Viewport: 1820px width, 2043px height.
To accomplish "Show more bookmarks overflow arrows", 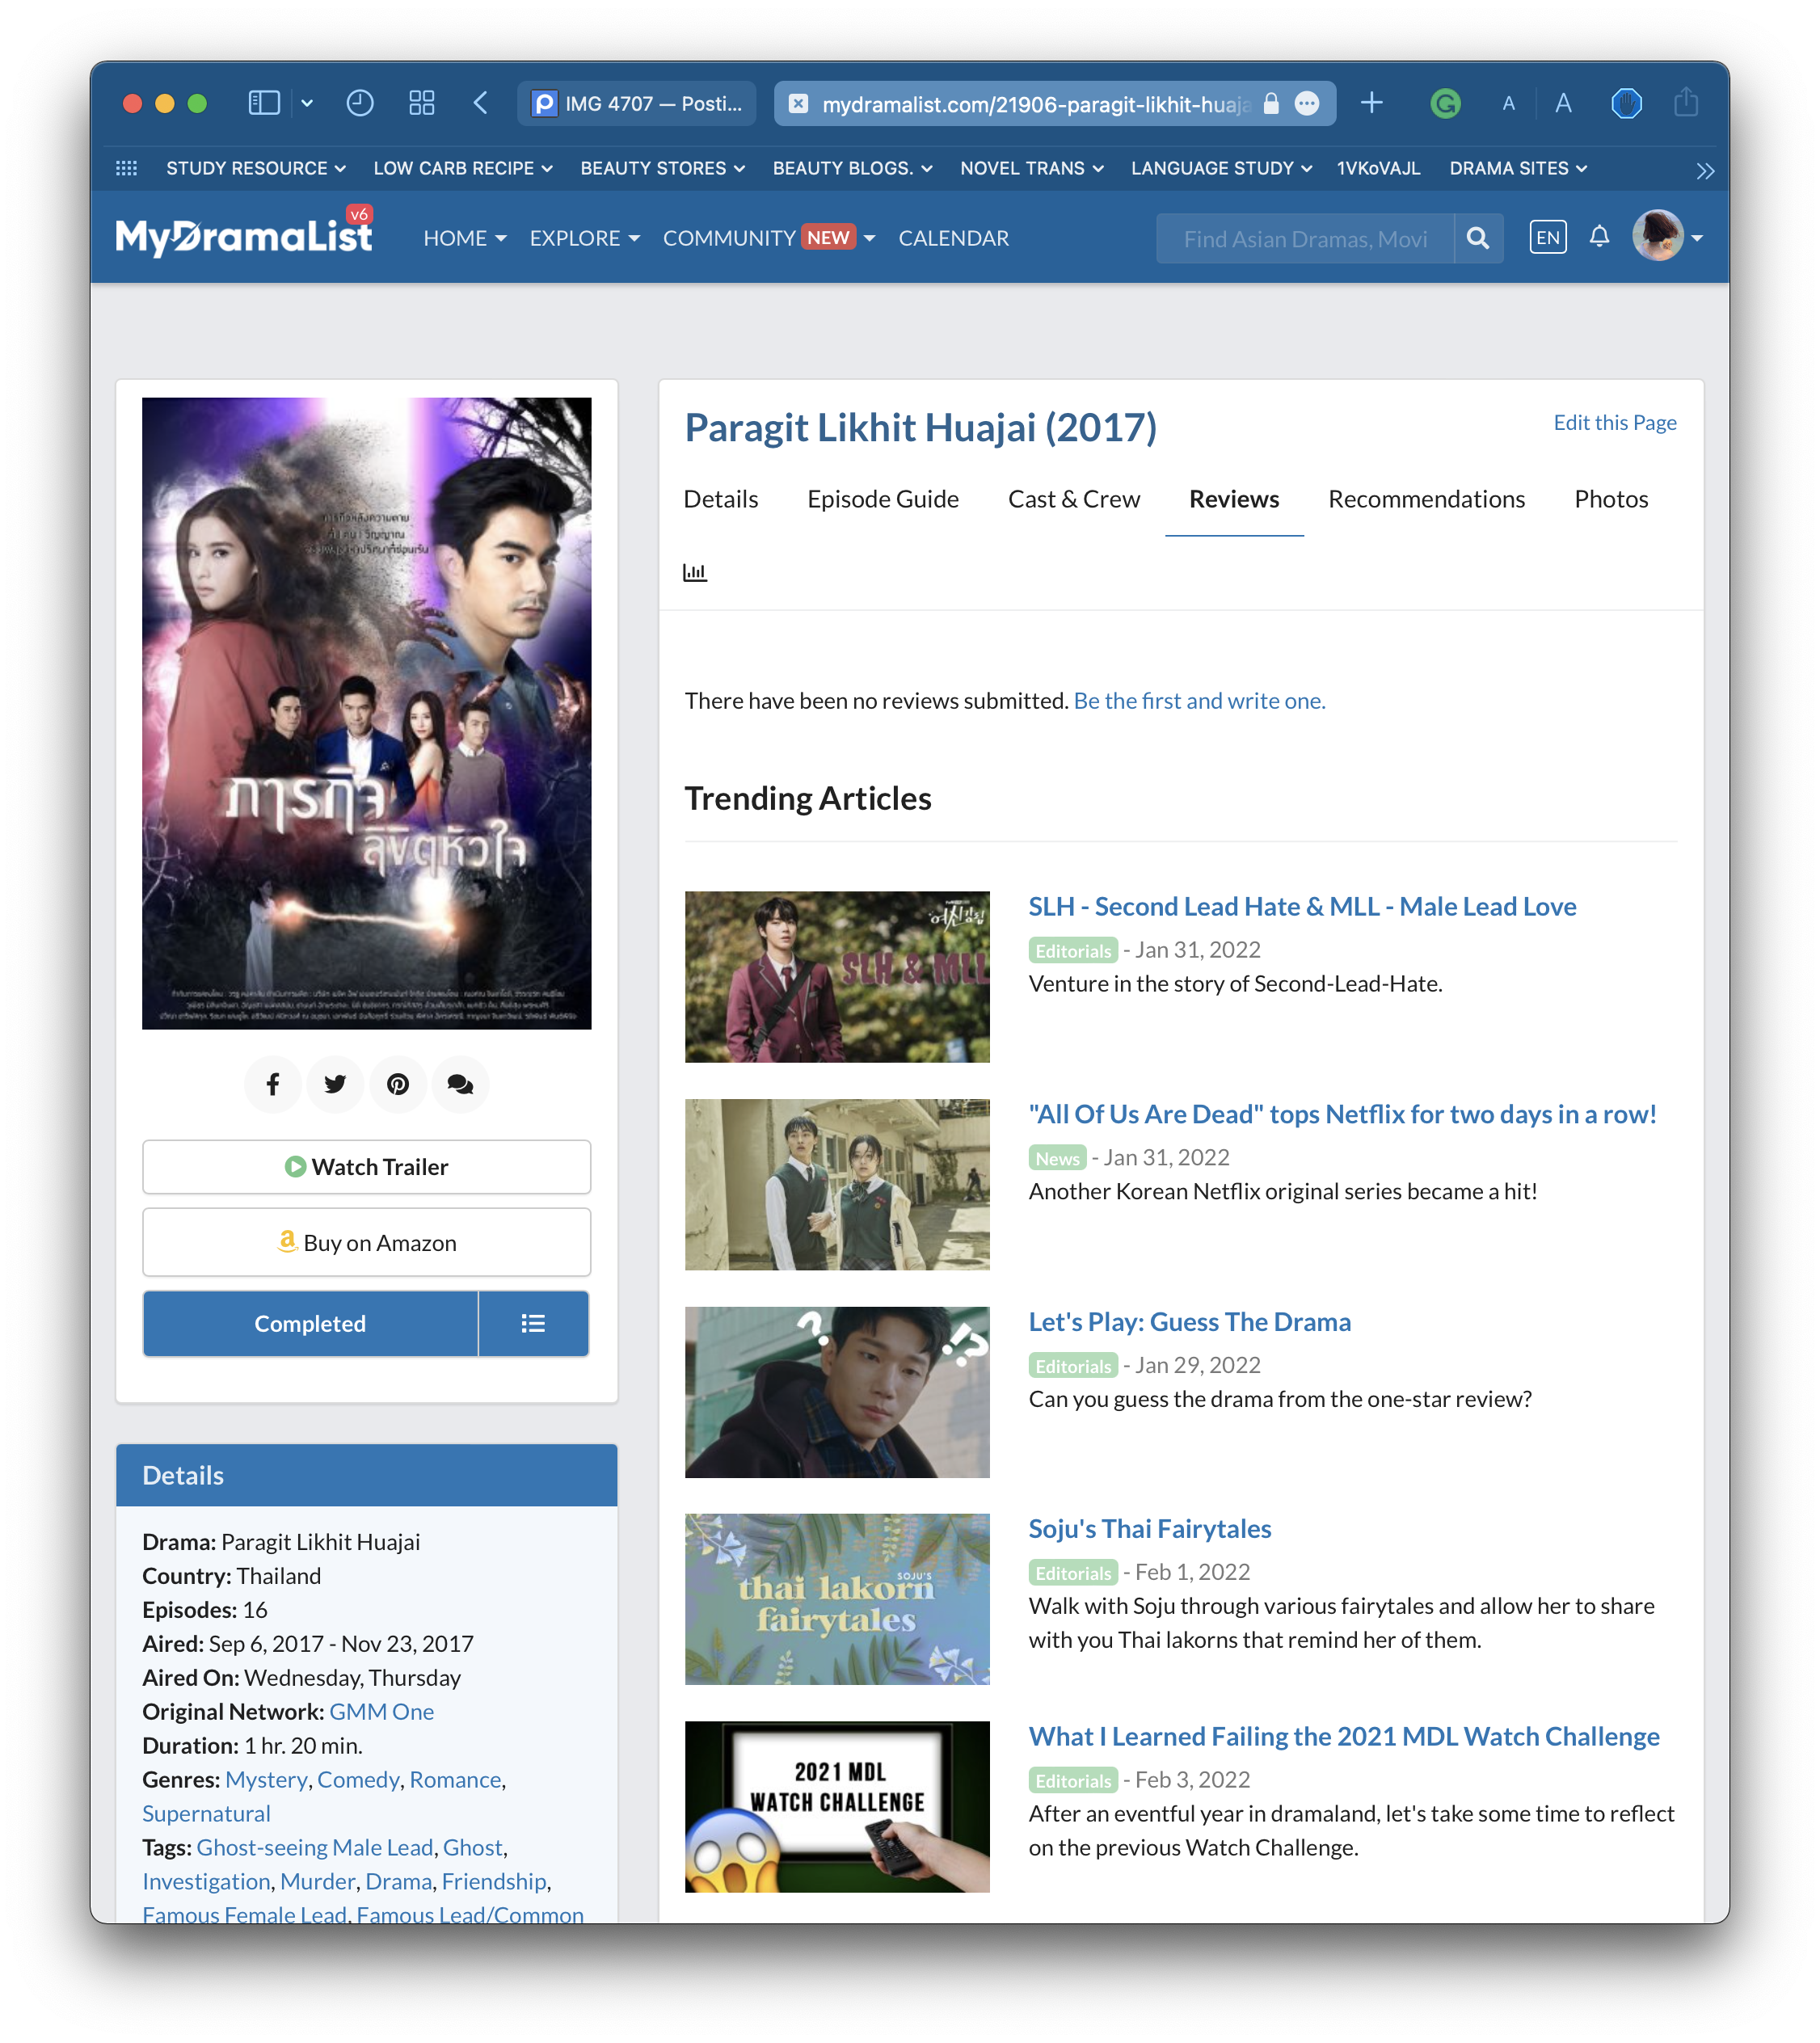I will (1706, 171).
